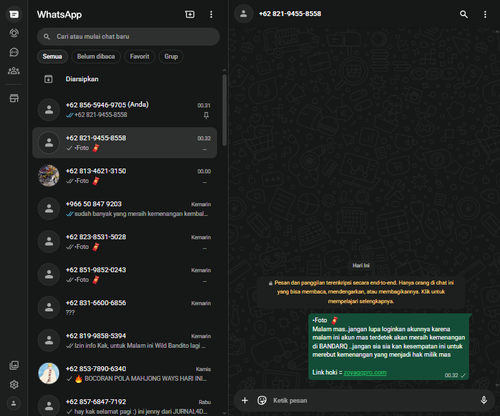Start a new chat with the plus-chat icon

coord(190,14)
